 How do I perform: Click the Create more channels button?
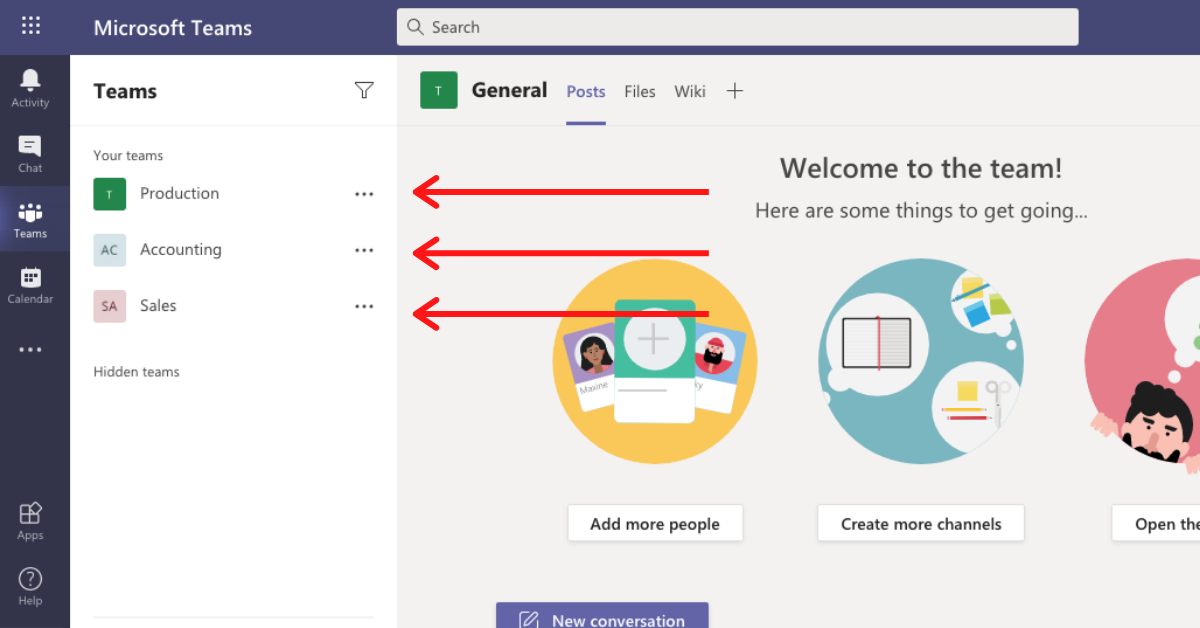pos(921,524)
